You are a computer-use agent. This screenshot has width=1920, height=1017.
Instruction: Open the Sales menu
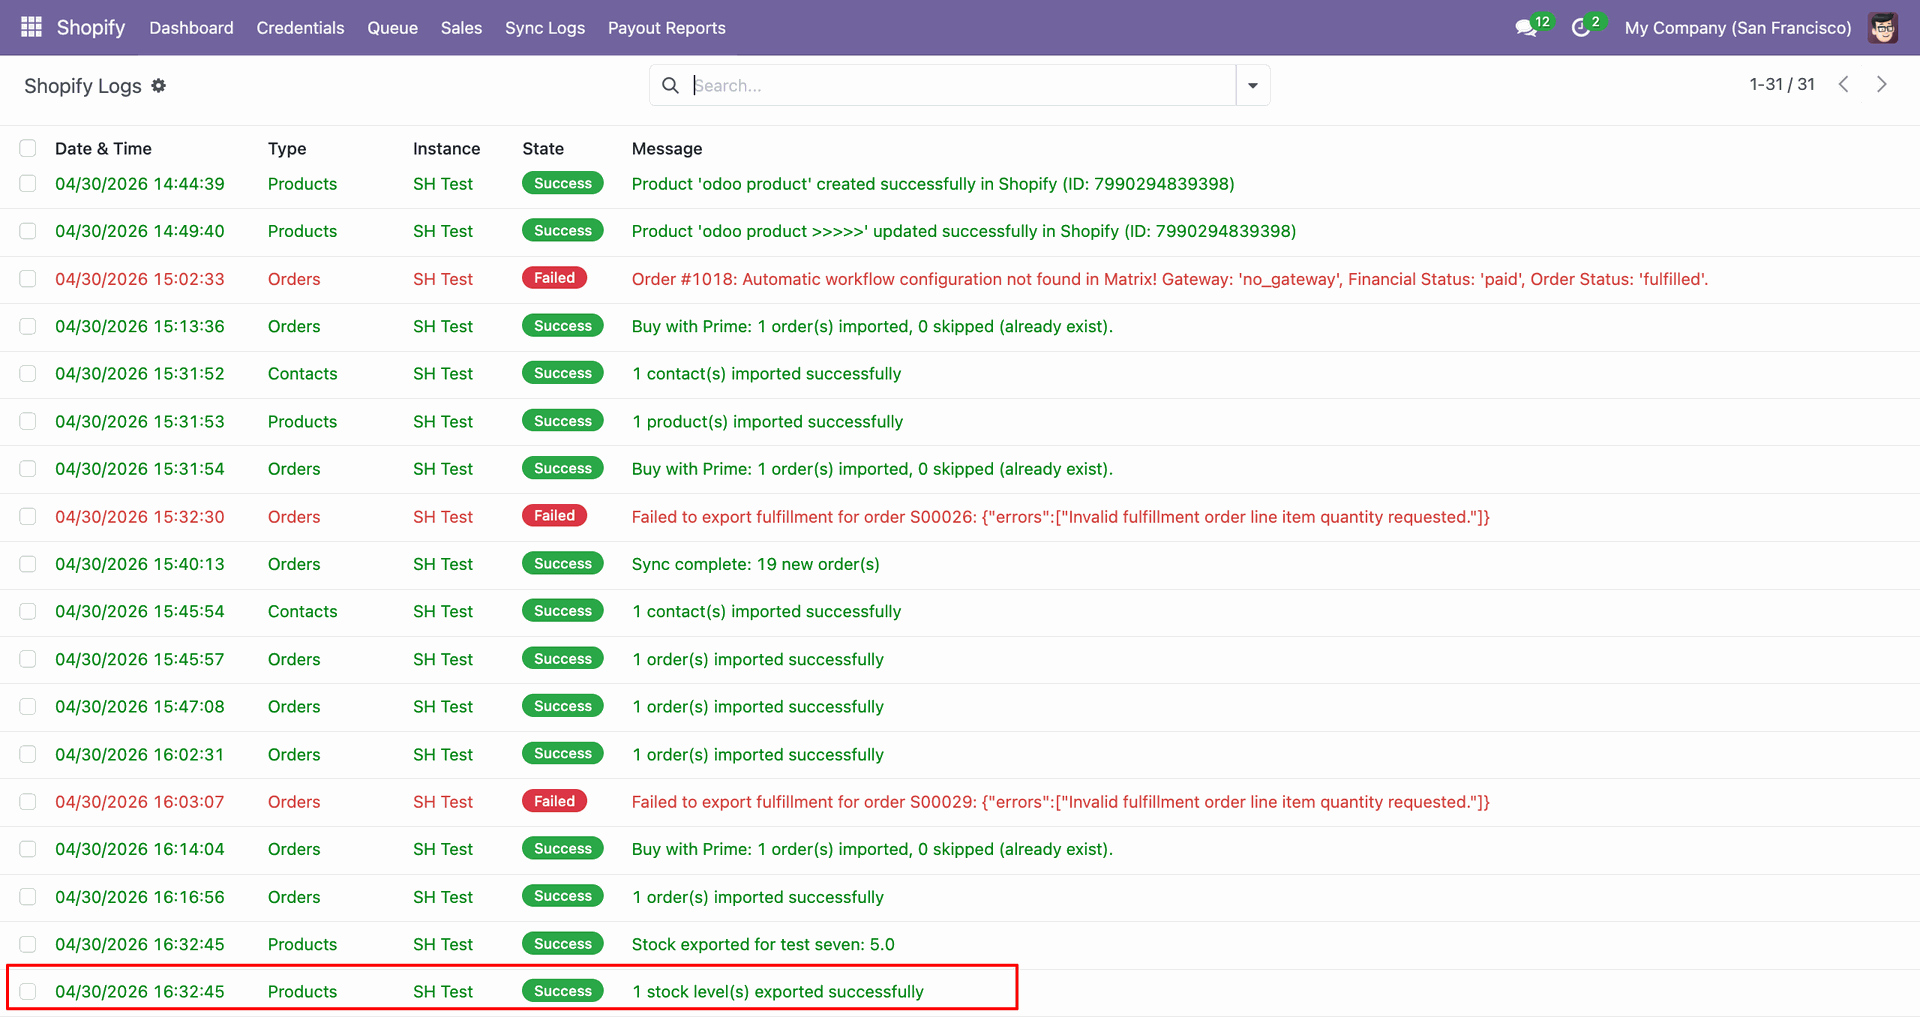click(461, 28)
